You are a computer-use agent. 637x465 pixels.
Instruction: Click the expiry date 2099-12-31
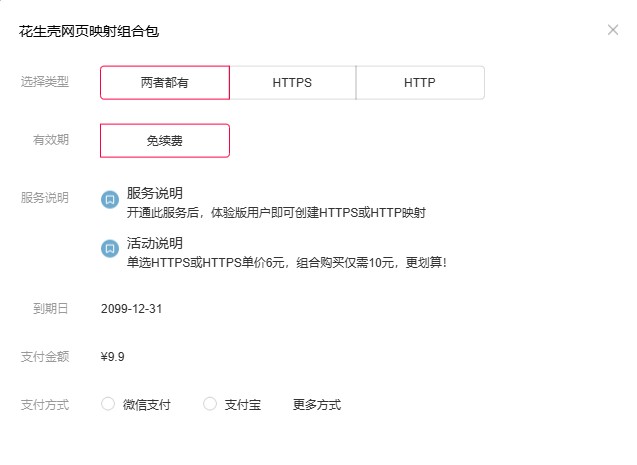(x=131, y=309)
